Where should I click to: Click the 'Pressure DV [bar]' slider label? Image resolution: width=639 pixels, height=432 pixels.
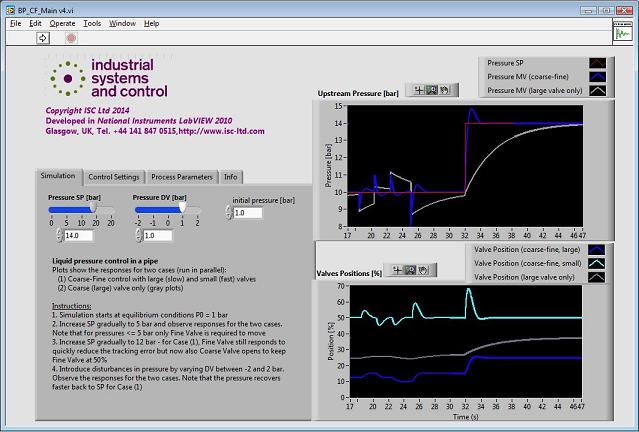160,197
